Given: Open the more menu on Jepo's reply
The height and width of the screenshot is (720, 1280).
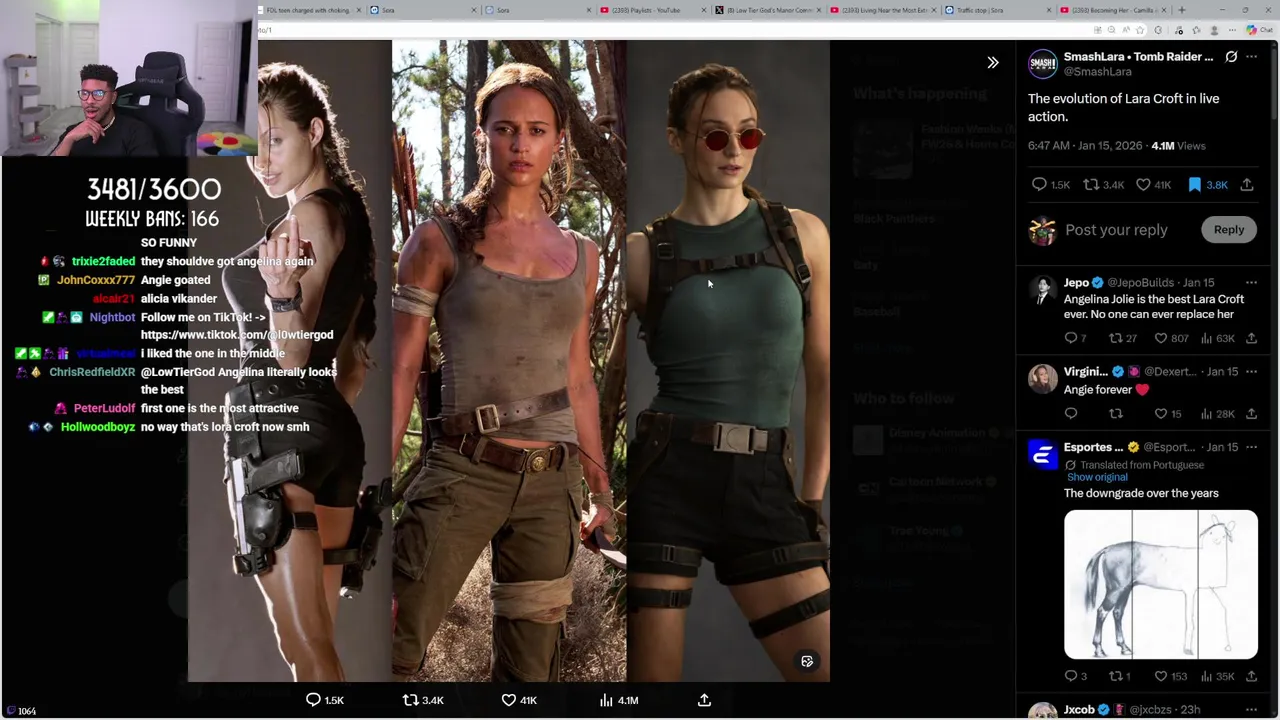Looking at the screenshot, I should point(1251,283).
